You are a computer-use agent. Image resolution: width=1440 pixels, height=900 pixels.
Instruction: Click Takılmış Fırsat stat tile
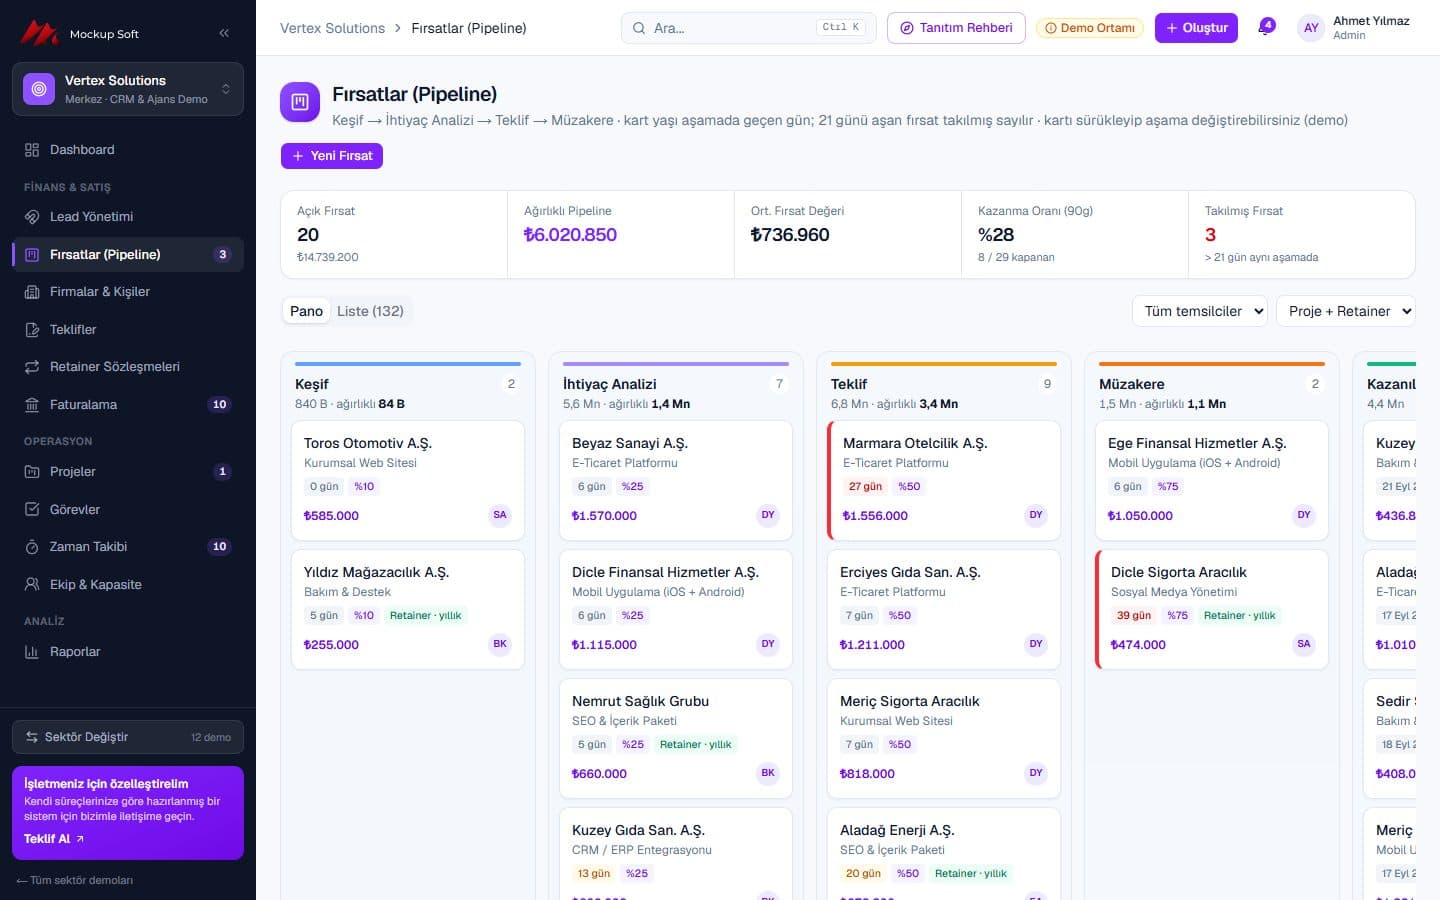coord(1301,235)
